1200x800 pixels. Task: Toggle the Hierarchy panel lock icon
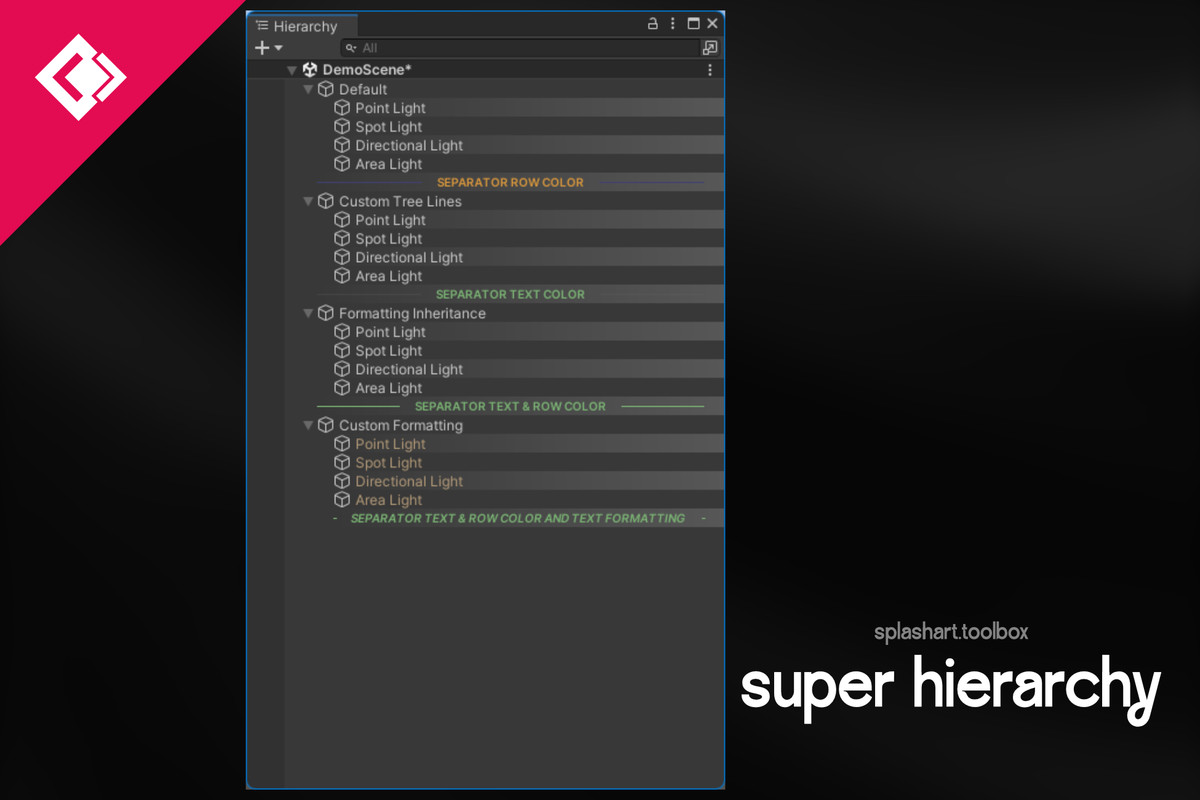(652, 23)
